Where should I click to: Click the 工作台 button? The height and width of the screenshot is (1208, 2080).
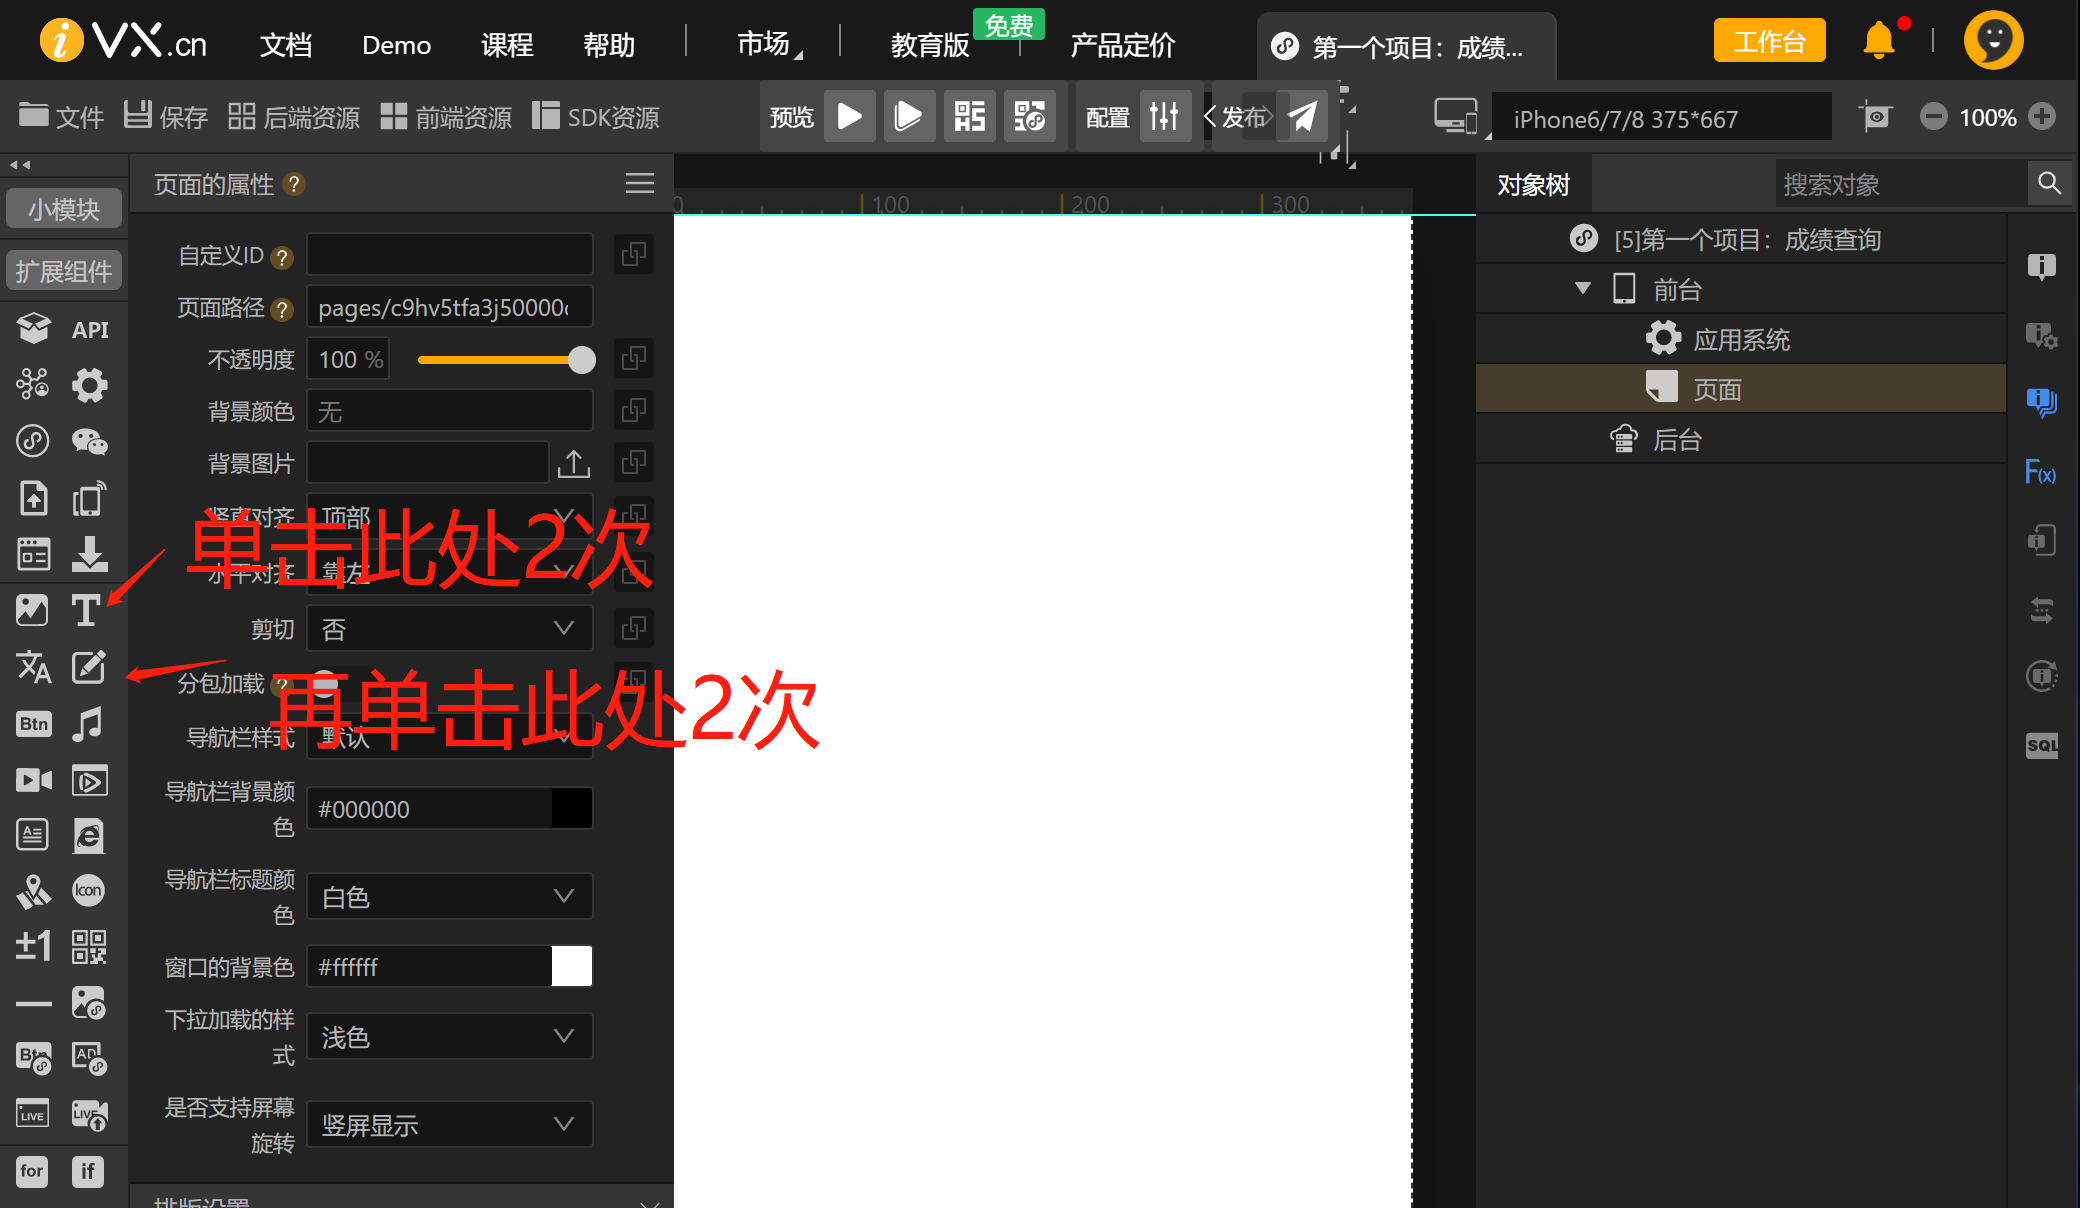coord(1769,41)
